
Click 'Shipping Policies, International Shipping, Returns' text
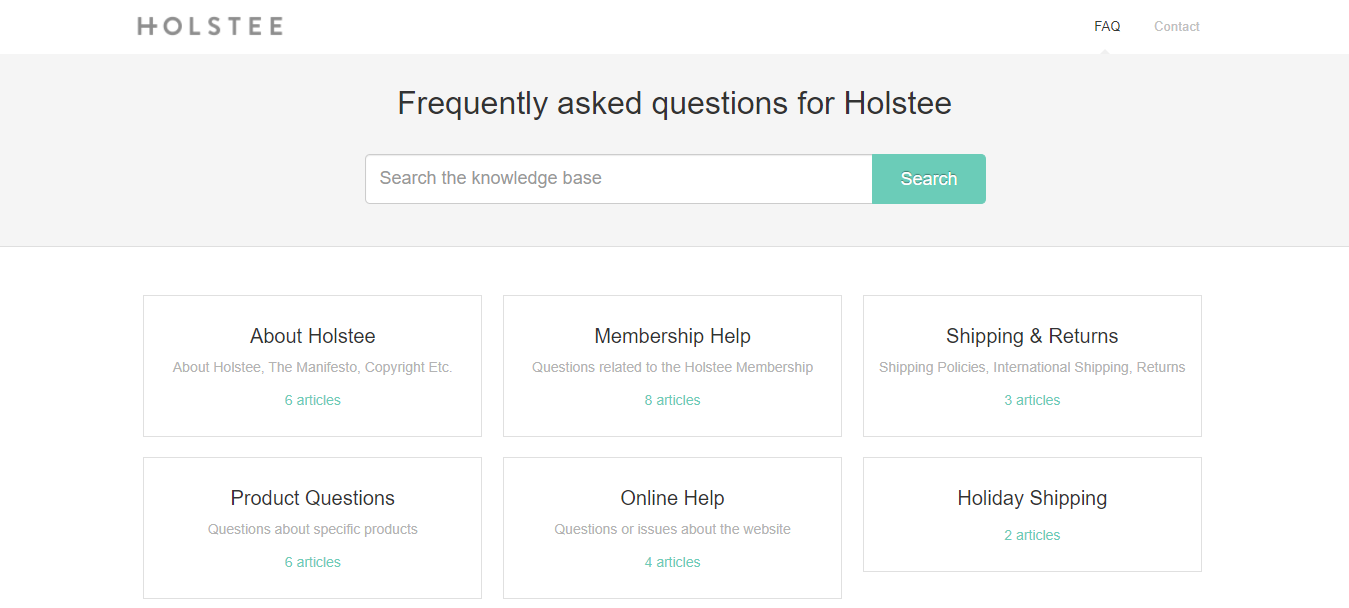click(x=1032, y=367)
